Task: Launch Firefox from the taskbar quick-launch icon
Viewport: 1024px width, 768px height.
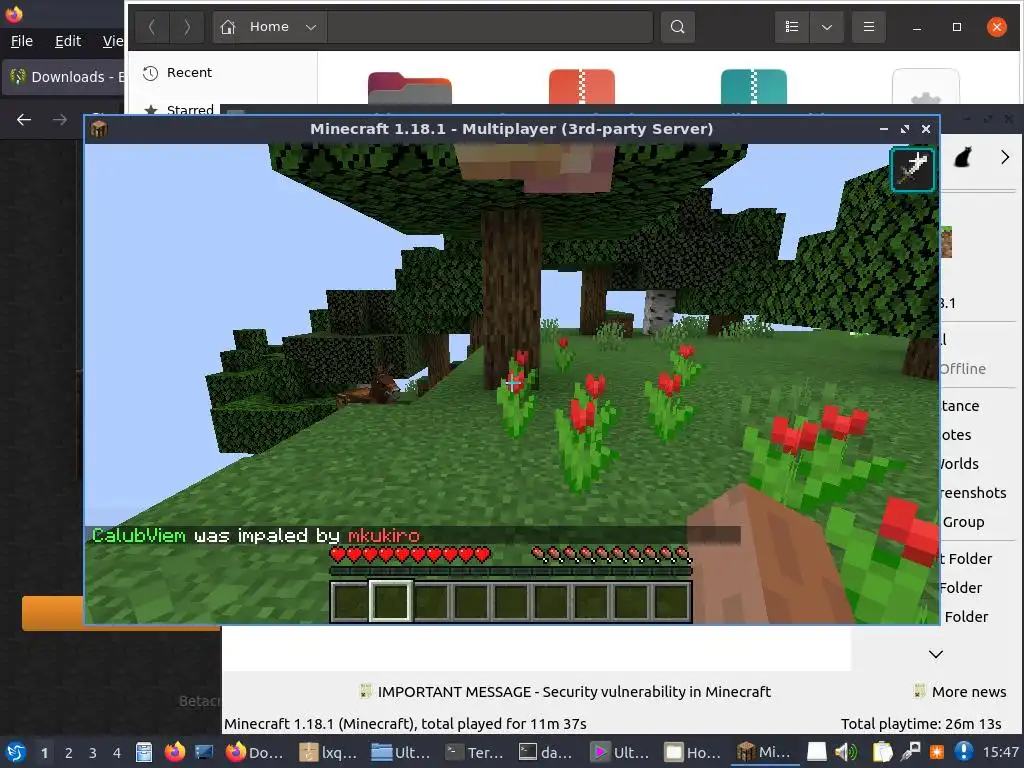Action: click(x=174, y=752)
